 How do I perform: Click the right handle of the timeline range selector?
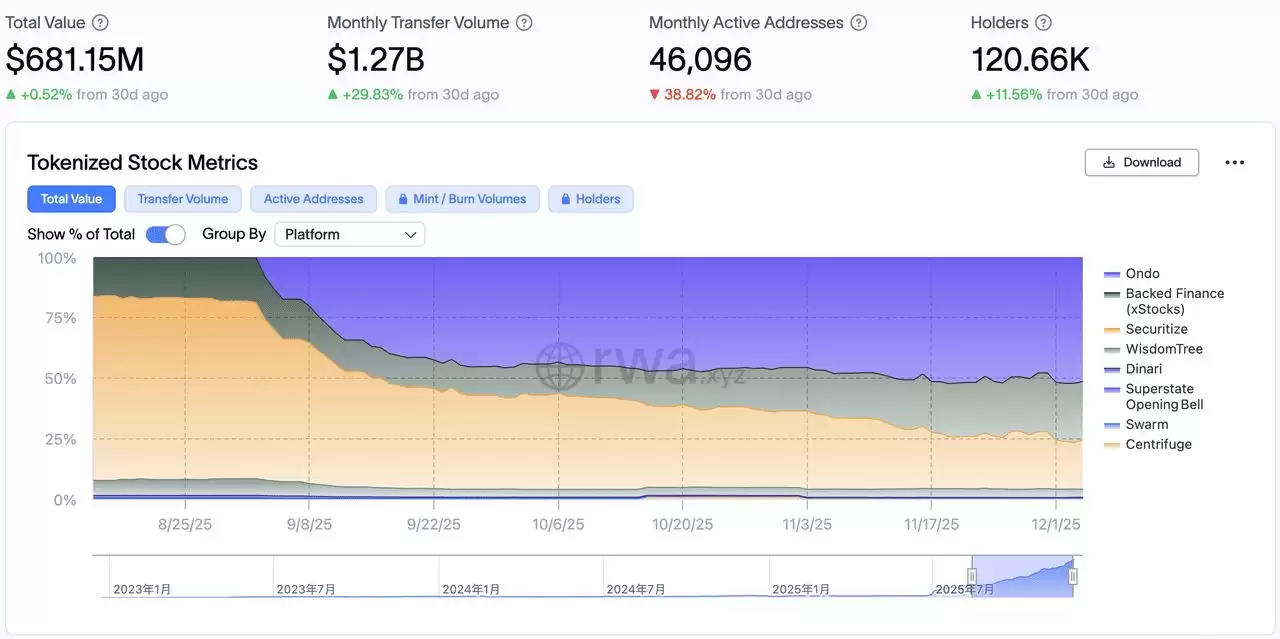pos(1075,576)
